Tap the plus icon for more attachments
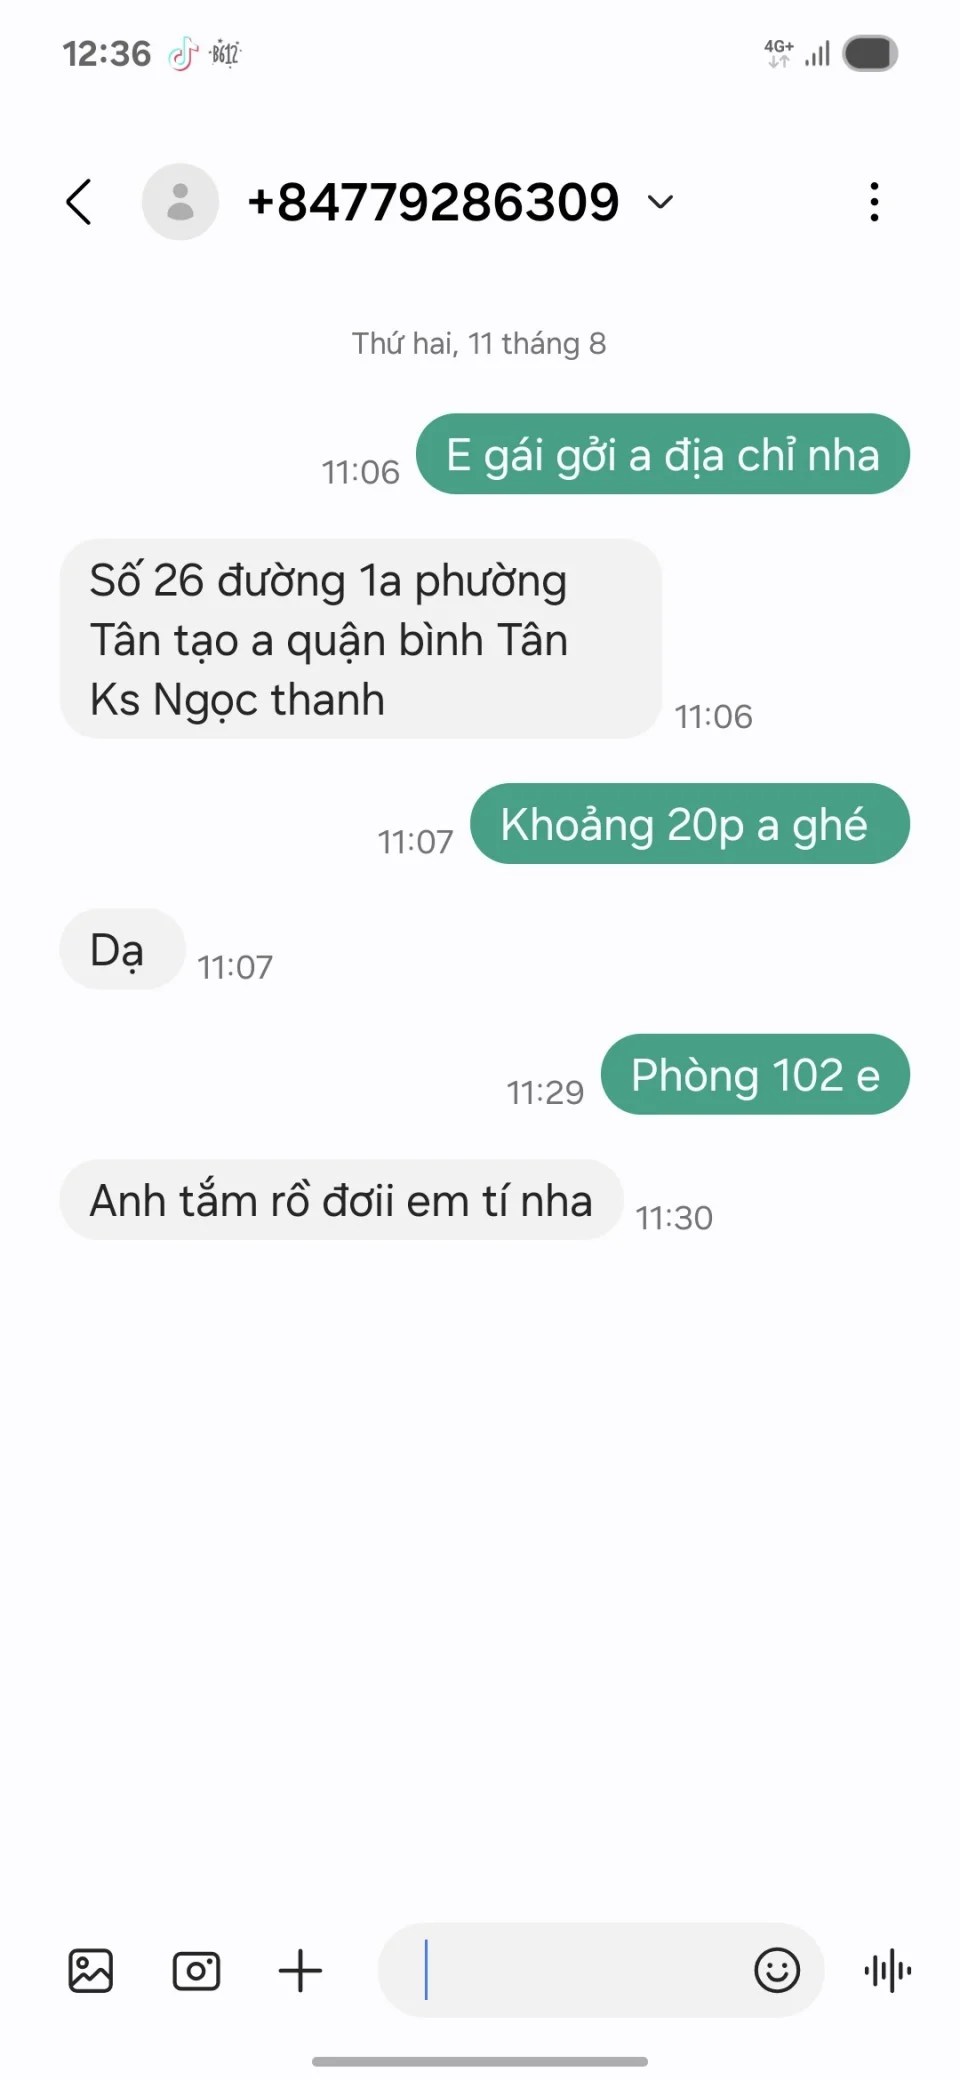The height and width of the screenshot is (2080, 960). [300, 1971]
